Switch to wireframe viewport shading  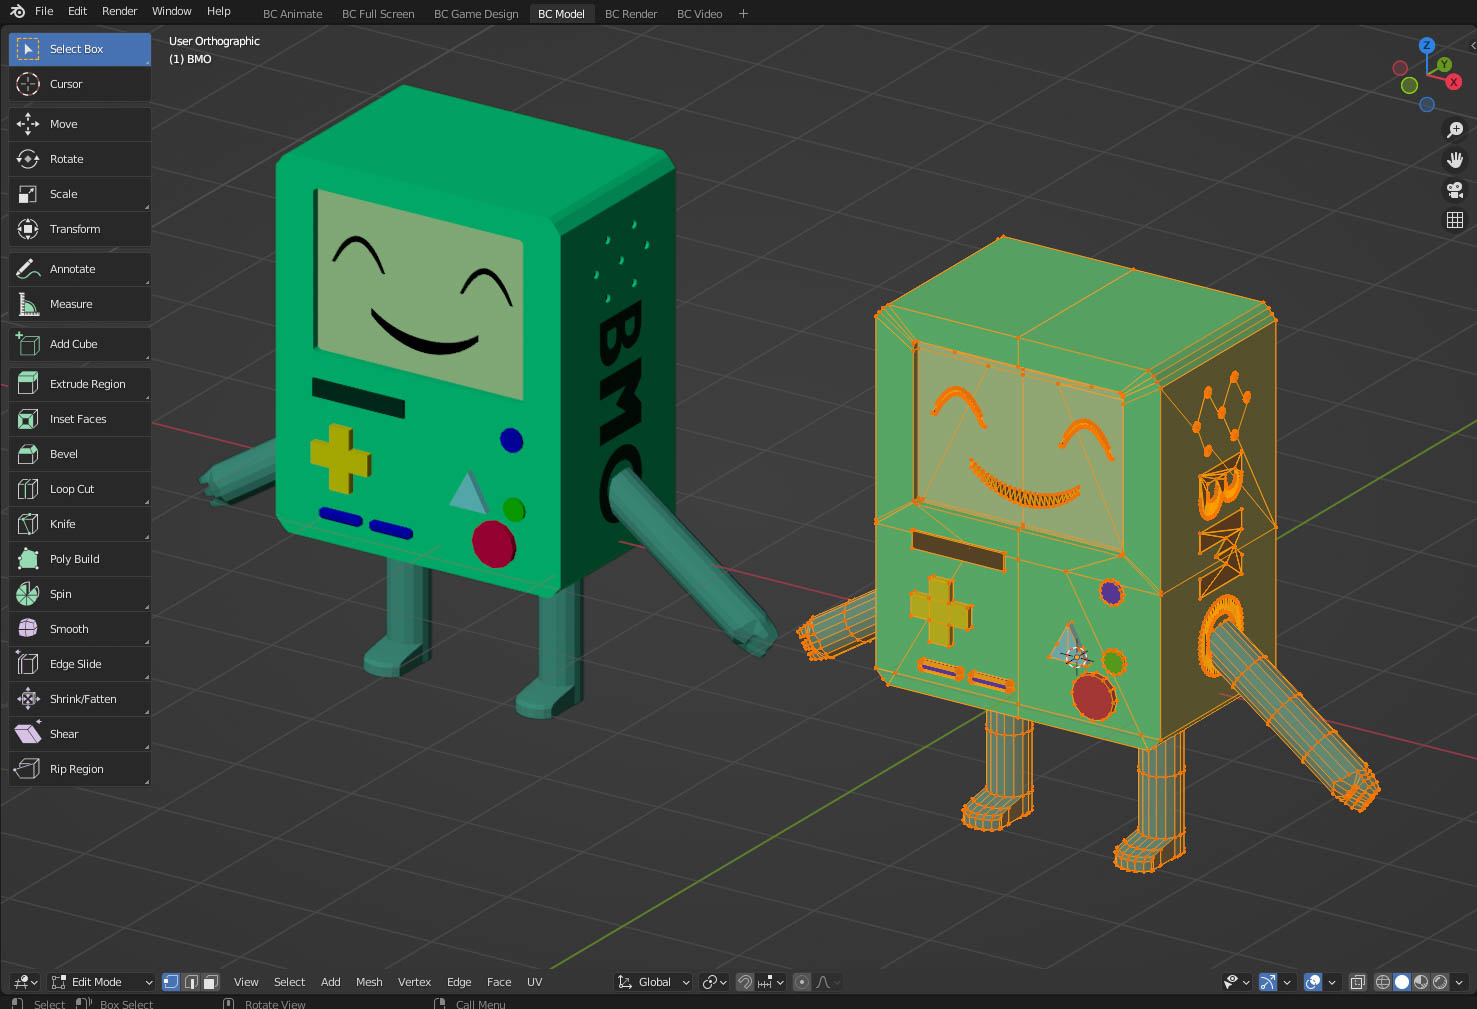pos(1383,982)
